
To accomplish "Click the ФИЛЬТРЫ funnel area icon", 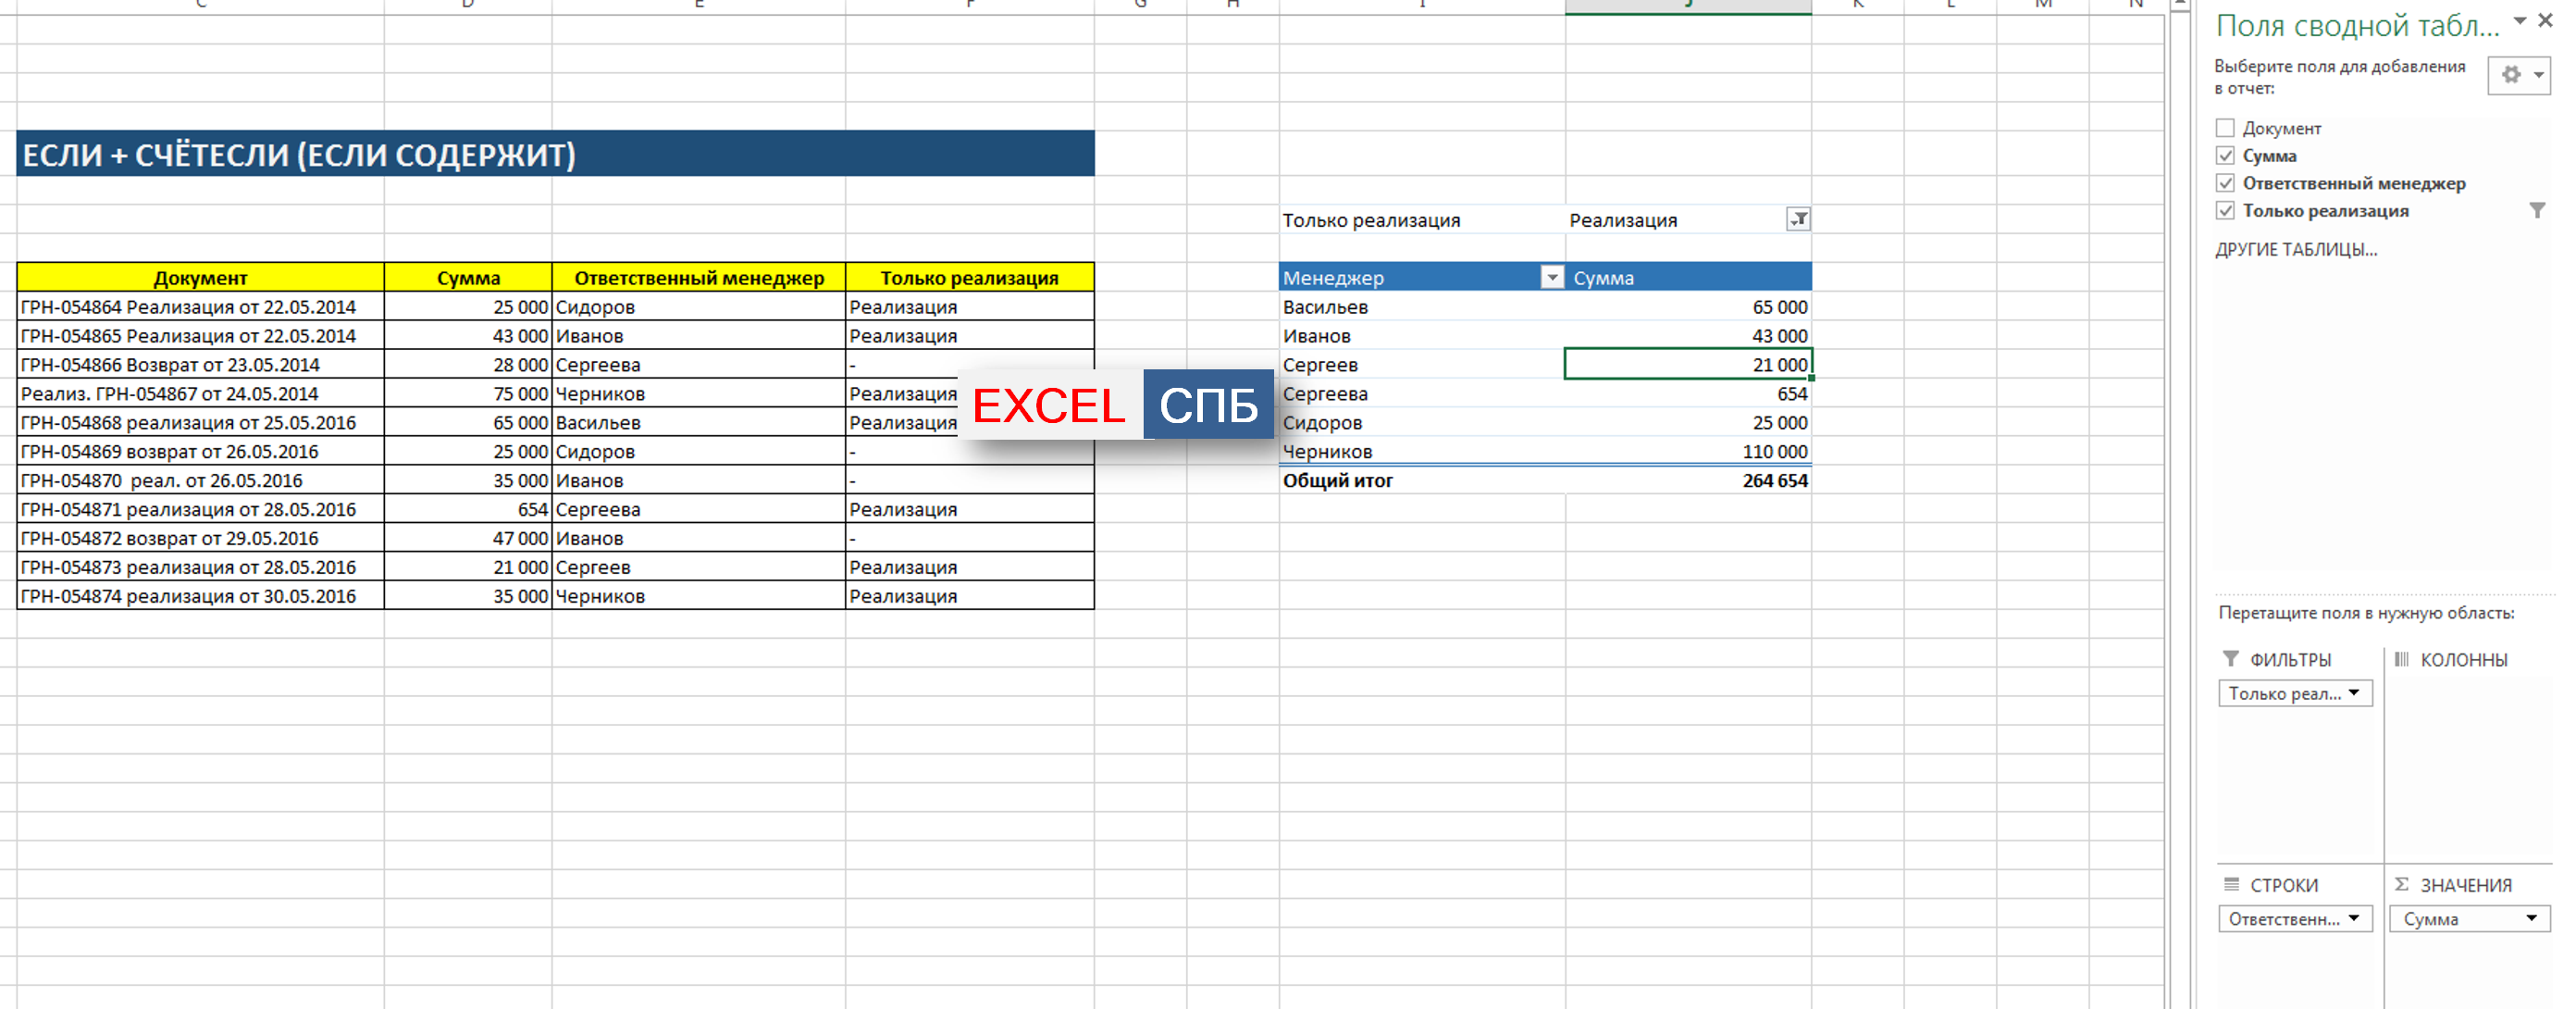I will point(2231,659).
